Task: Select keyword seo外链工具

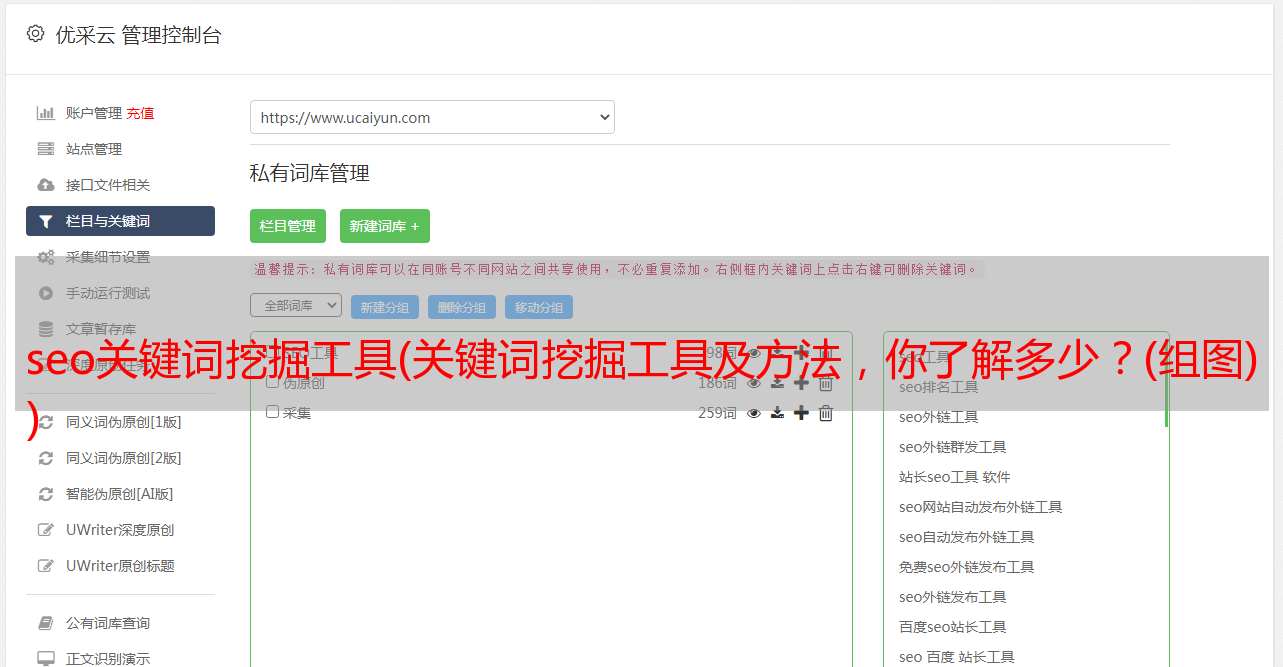Action: pos(939,417)
